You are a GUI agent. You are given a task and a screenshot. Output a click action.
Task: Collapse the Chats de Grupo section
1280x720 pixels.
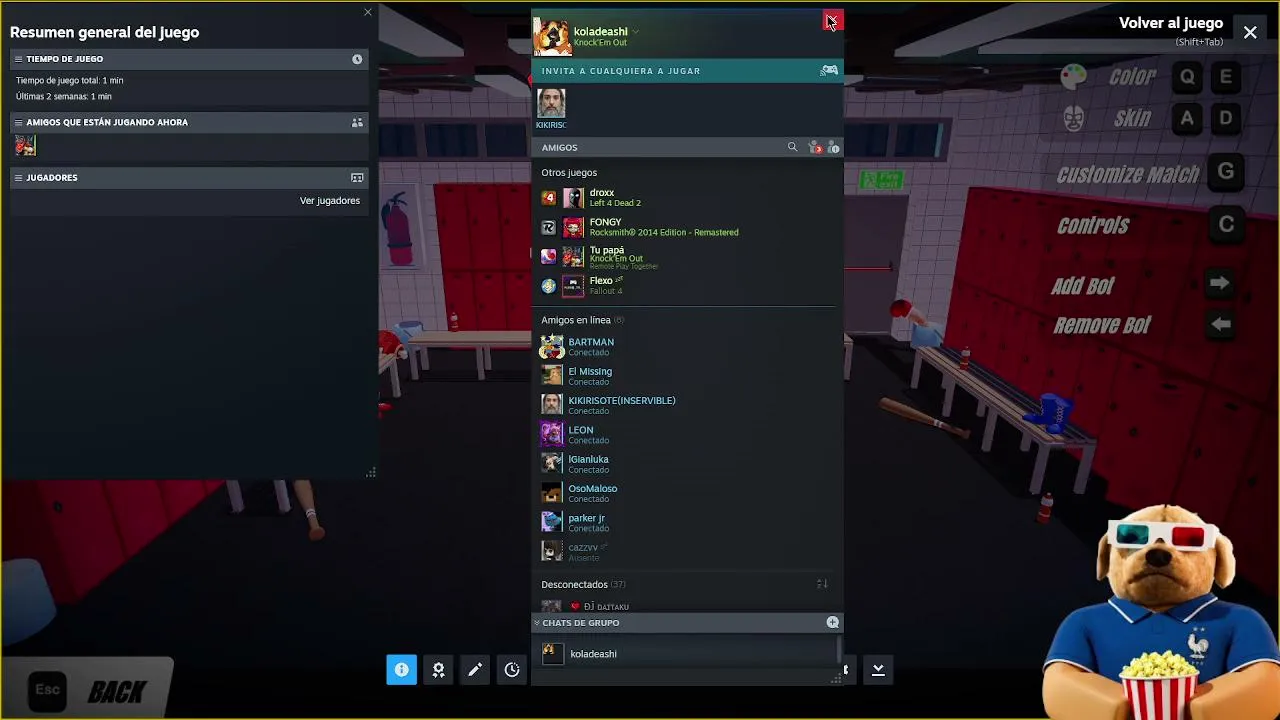537,623
